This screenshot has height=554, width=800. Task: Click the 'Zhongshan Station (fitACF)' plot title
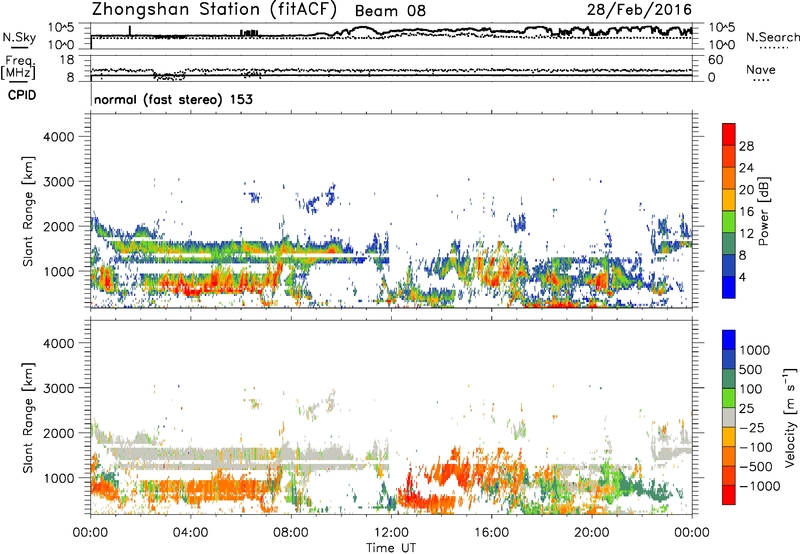[214, 10]
